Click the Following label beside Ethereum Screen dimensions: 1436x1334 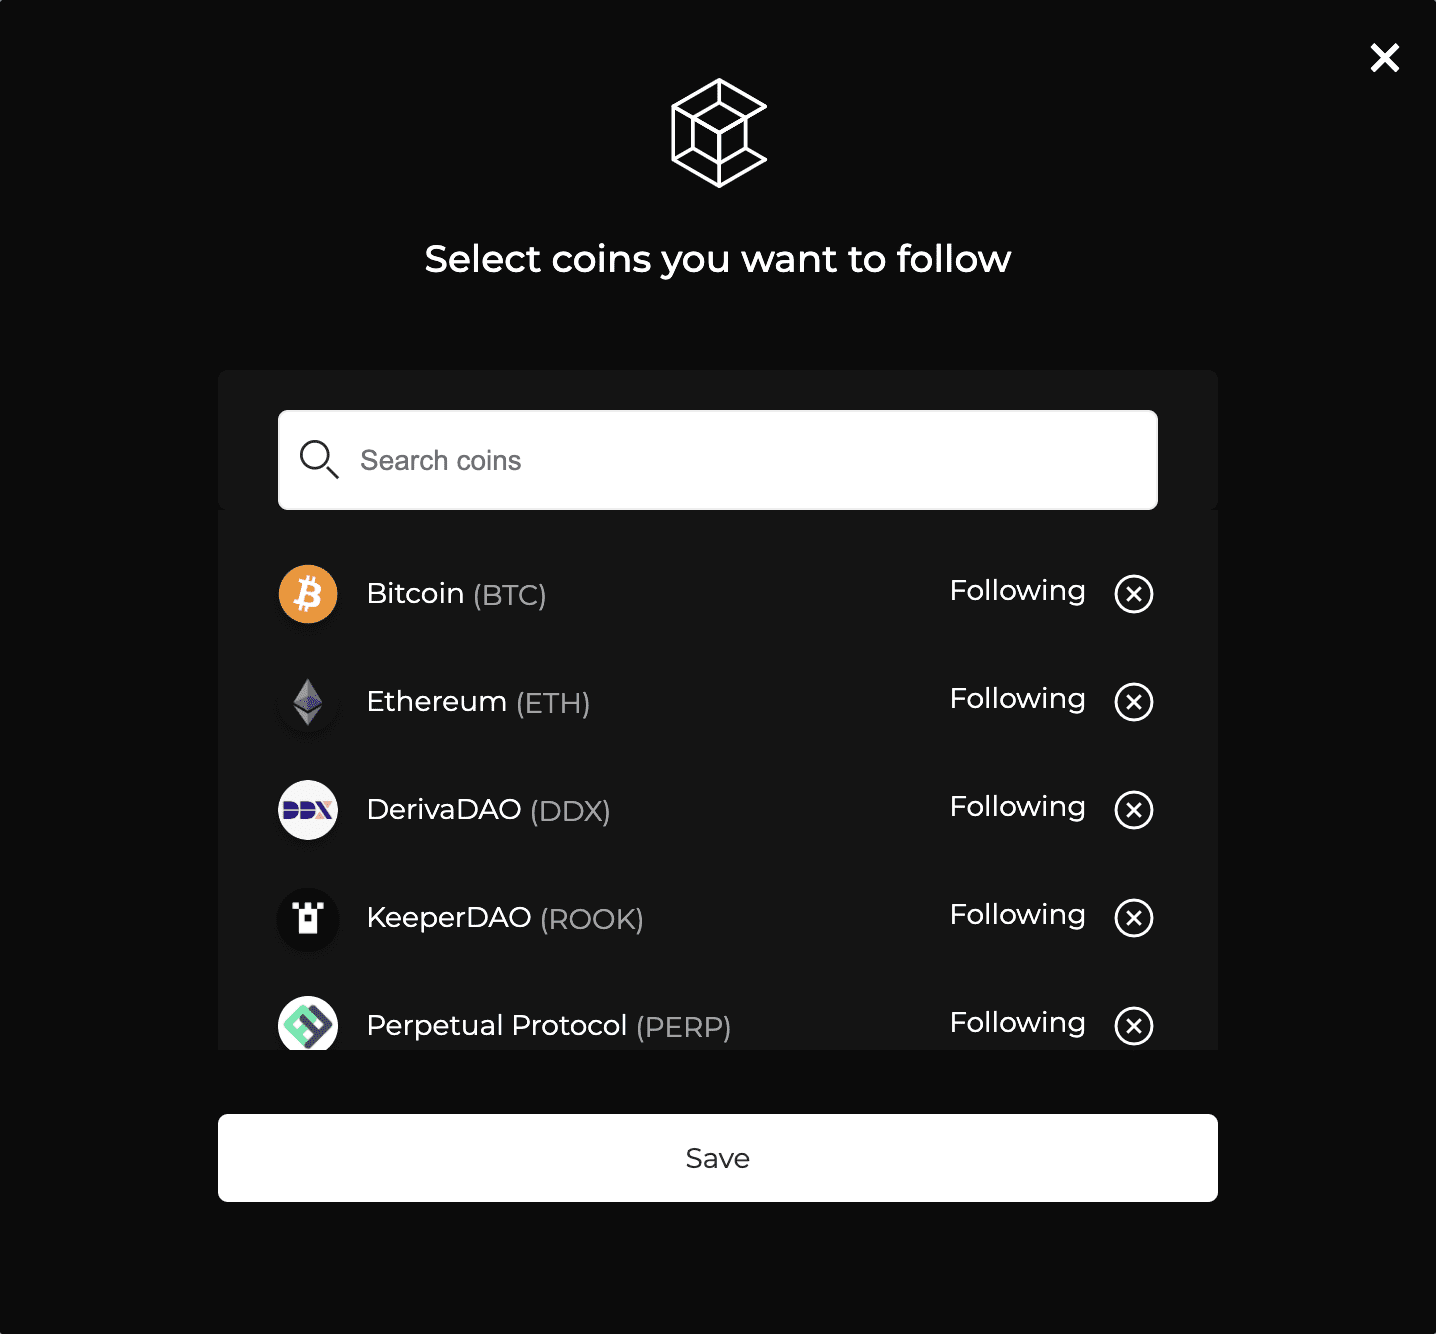click(x=1017, y=698)
